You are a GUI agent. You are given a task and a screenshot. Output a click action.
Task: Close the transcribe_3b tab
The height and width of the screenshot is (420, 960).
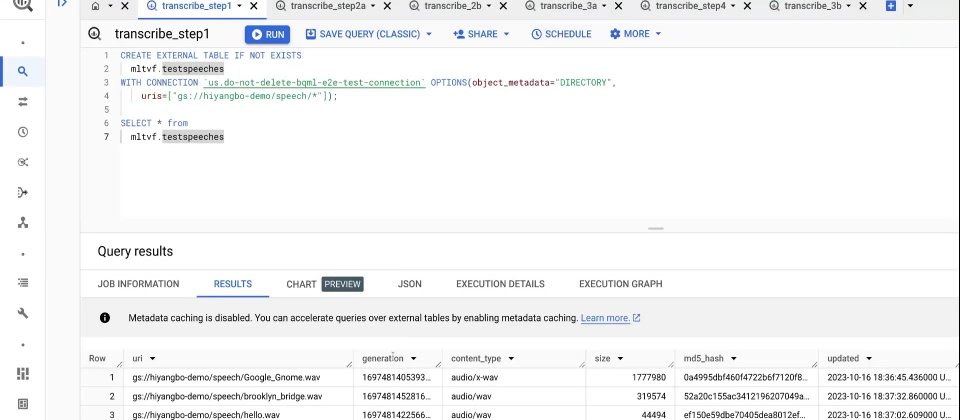[863, 6]
